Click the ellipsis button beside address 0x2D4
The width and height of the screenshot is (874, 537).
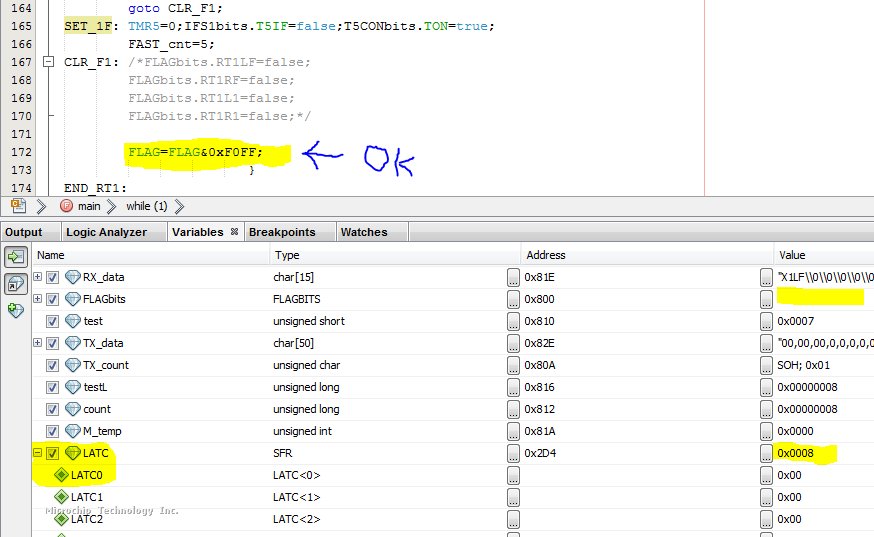coord(513,453)
